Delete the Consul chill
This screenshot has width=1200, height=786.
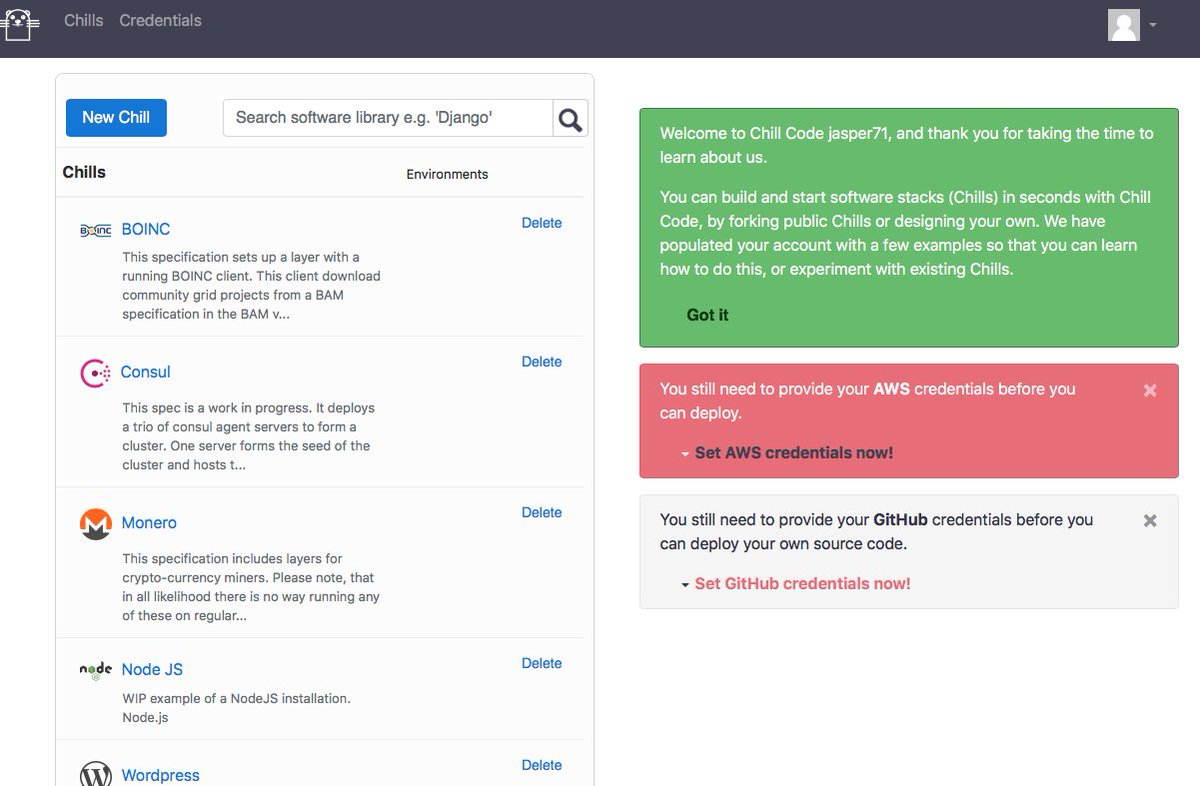click(x=542, y=362)
